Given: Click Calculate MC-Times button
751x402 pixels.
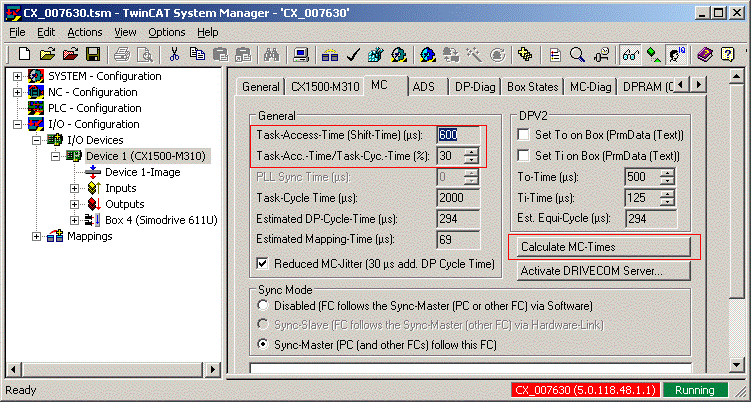Looking at the screenshot, I should pos(603,247).
